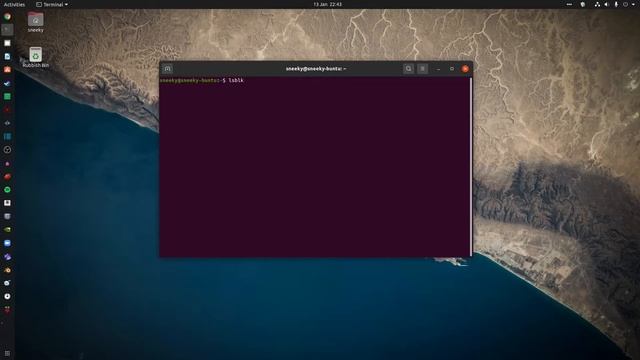Click the blue checkmark dock icon
This screenshot has height=360, width=640.
pos(7,83)
